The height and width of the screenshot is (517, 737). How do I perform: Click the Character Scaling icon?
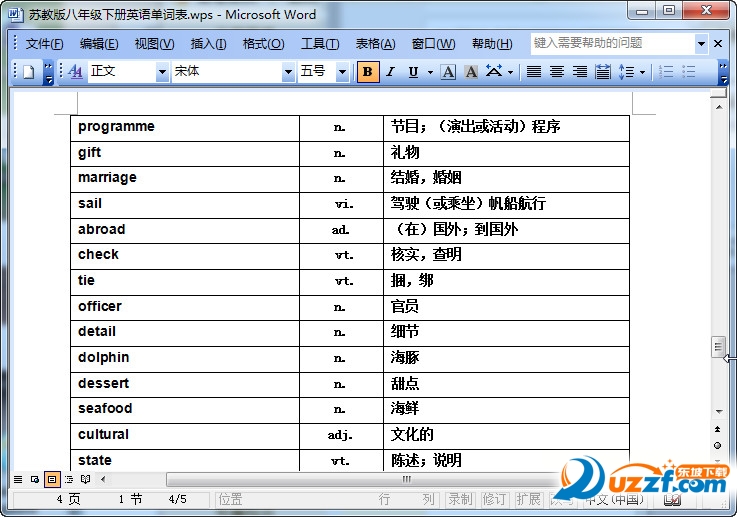[x=494, y=72]
